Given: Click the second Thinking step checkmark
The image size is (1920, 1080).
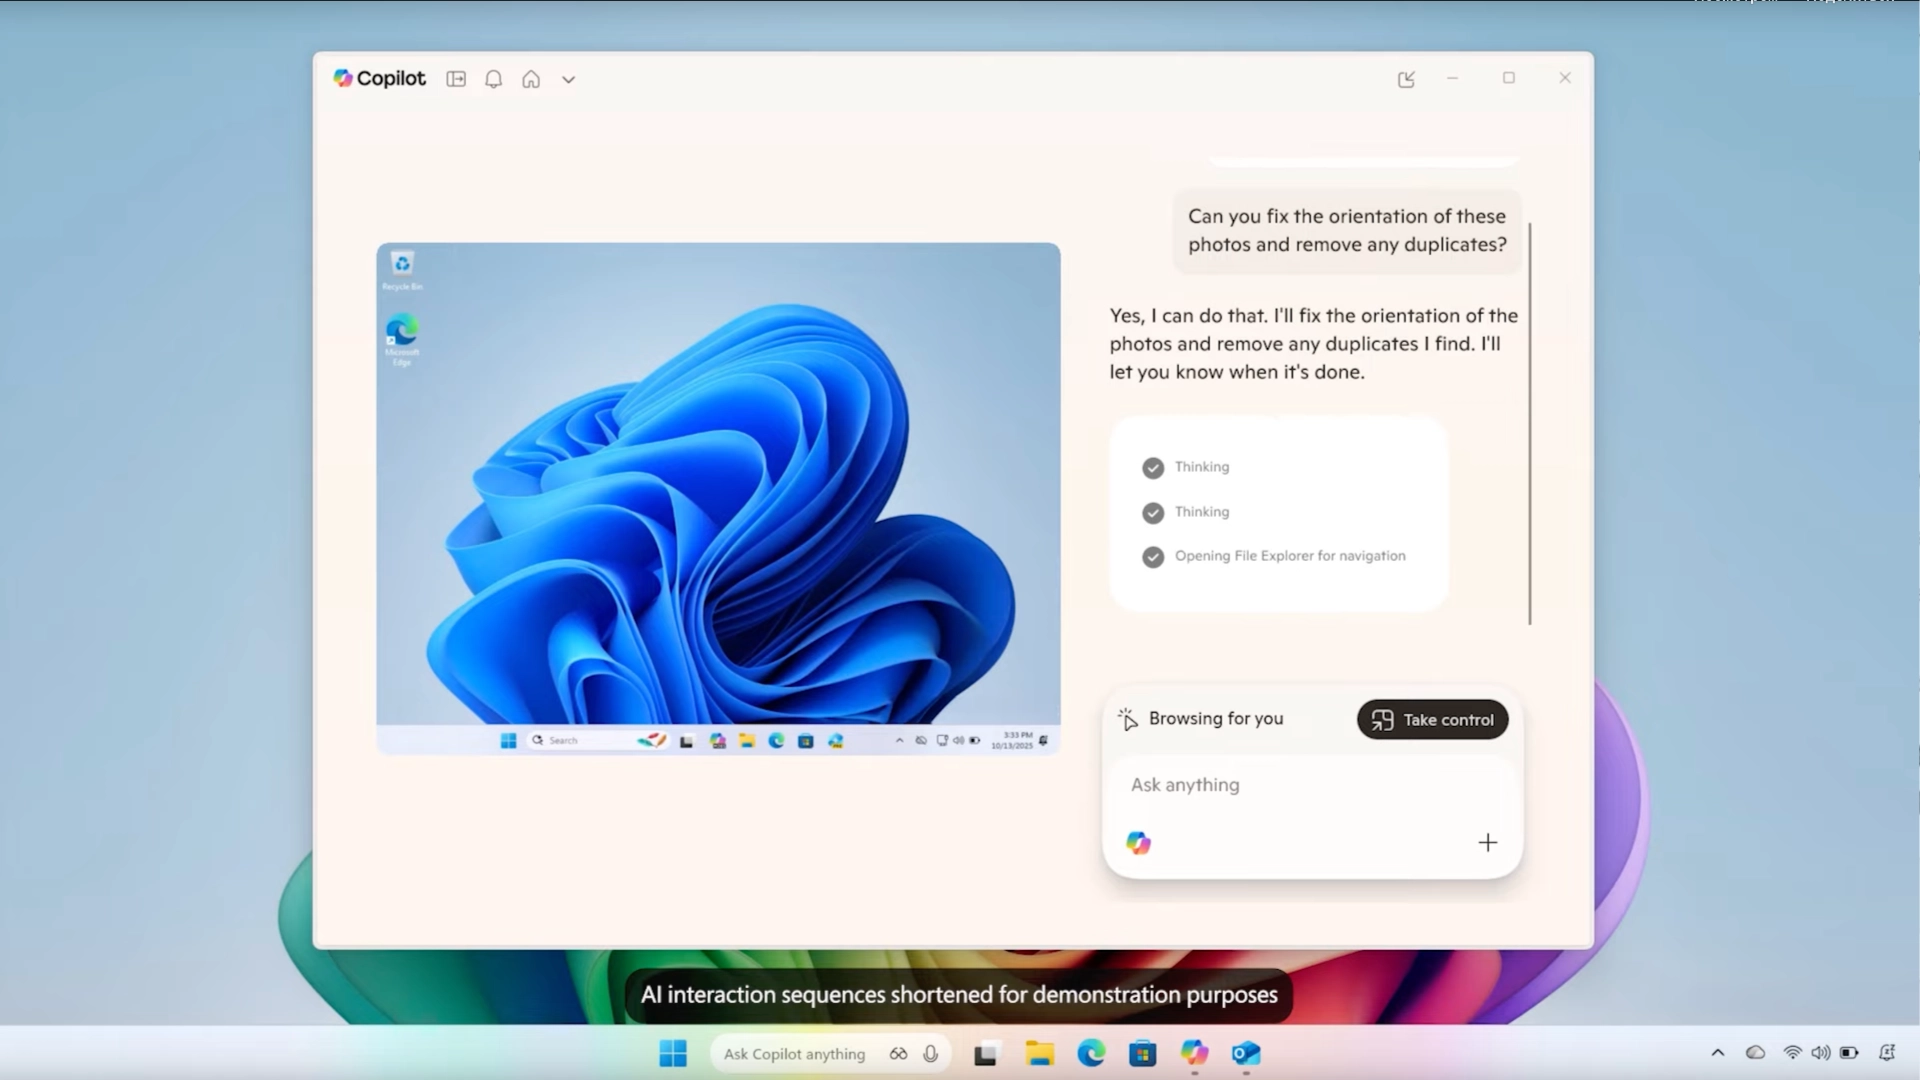Looking at the screenshot, I should pos(1153,513).
